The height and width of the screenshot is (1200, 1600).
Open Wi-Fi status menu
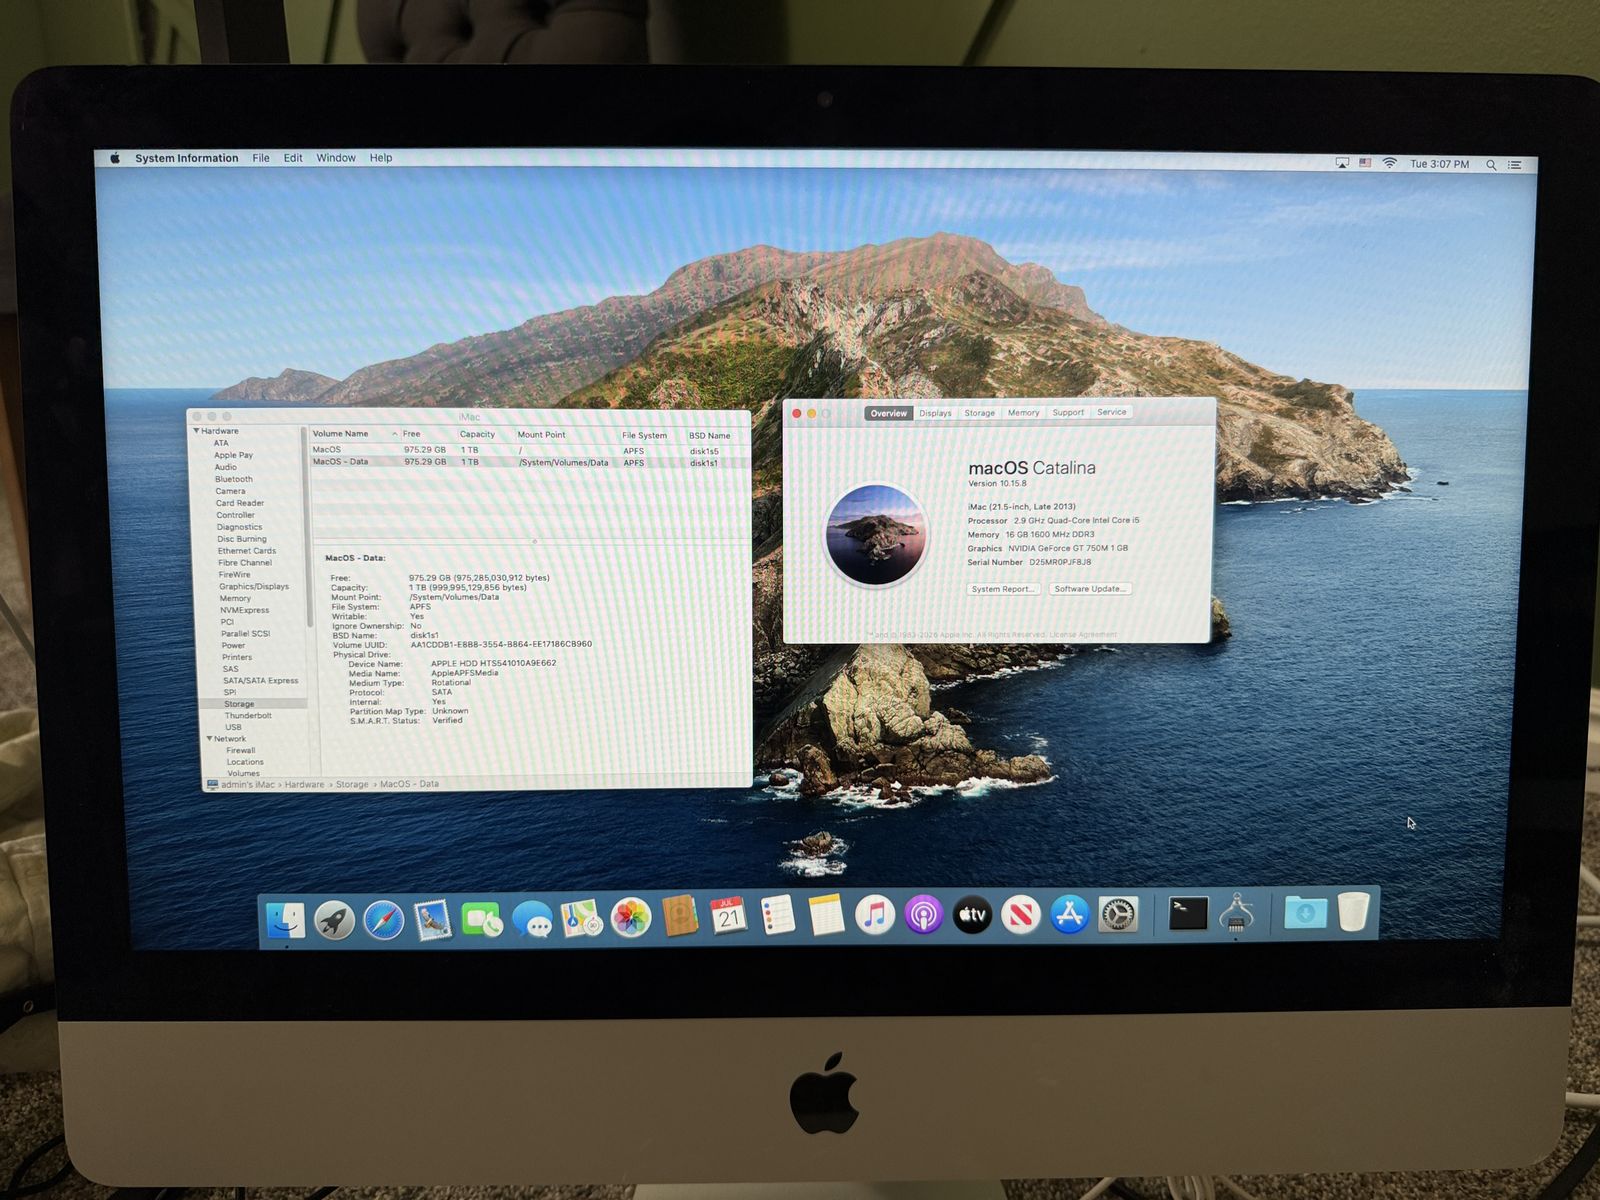1390,163
